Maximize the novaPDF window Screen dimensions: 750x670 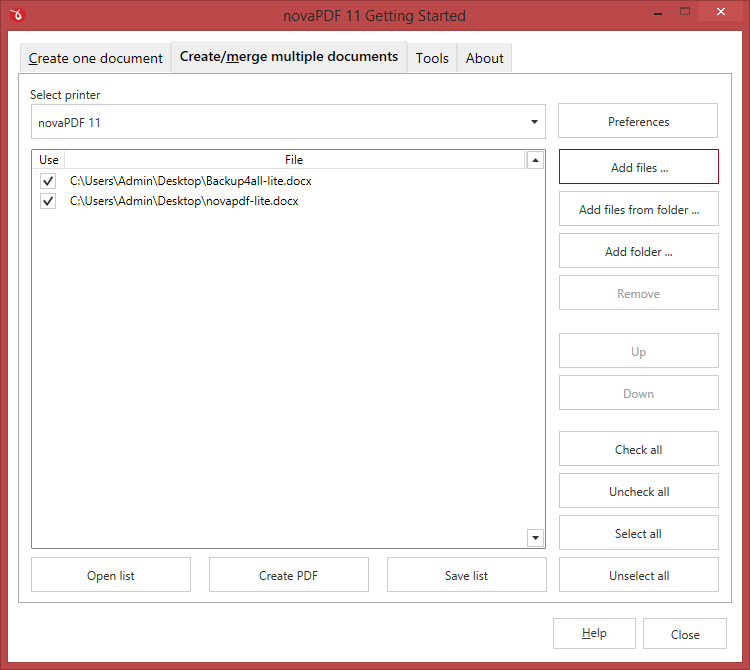685,12
